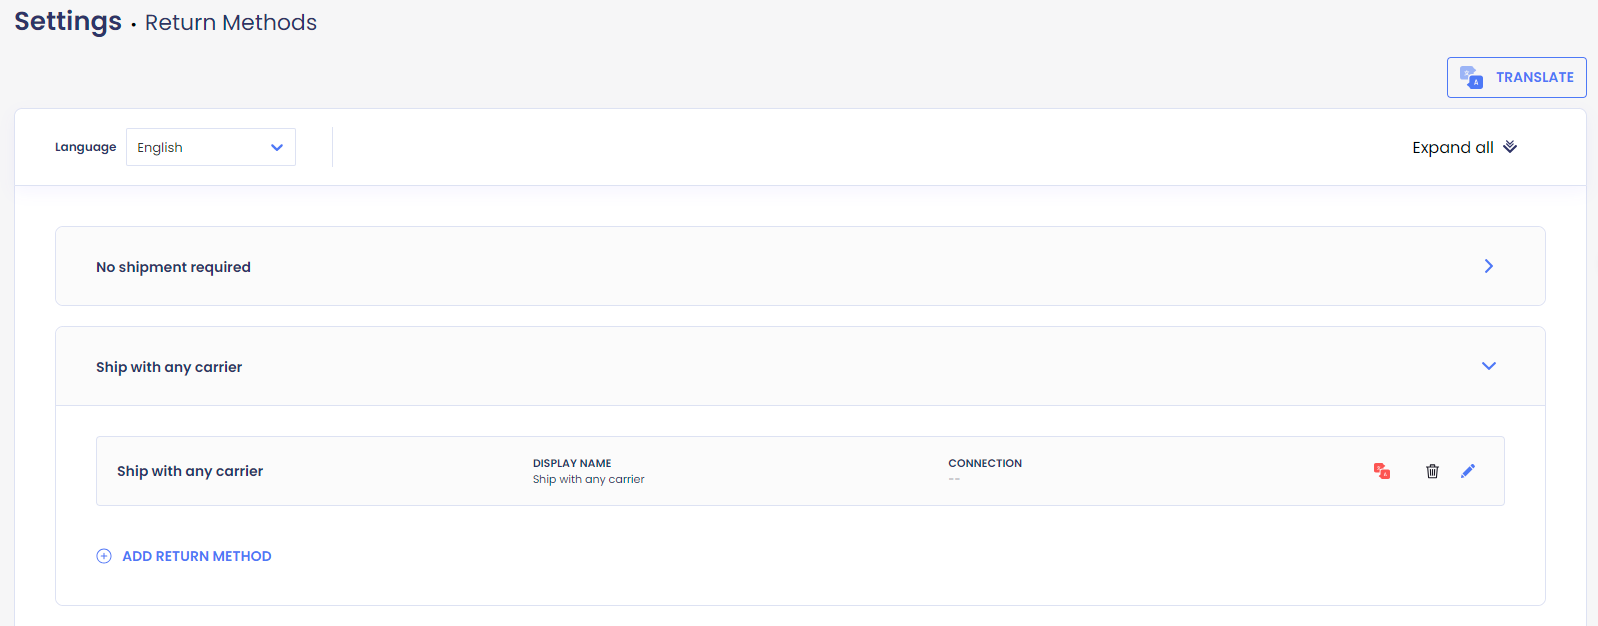The width and height of the screenshot is (1598, 626).
Task: Click the Return Methods breadcrumb text
Action: (231, 22)
